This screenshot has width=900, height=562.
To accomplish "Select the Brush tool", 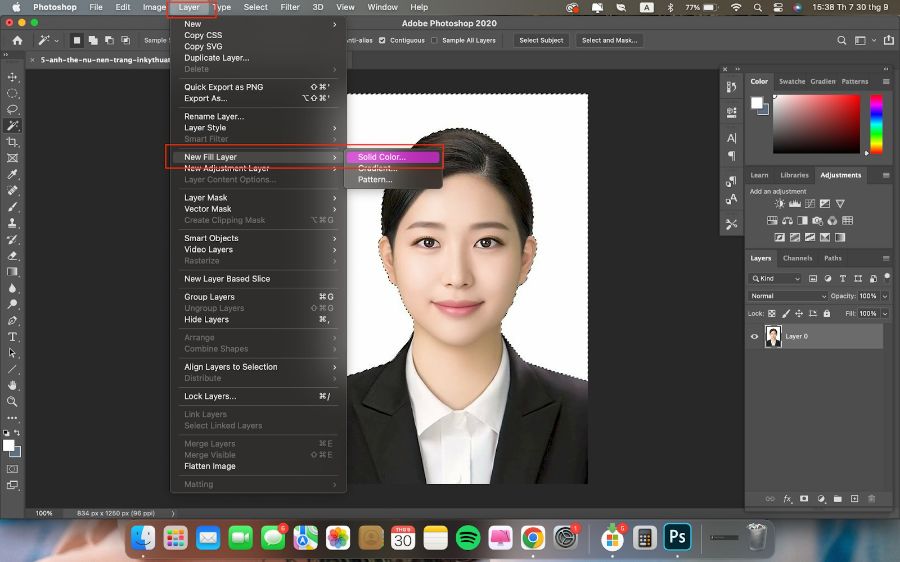I will [12, 207].
